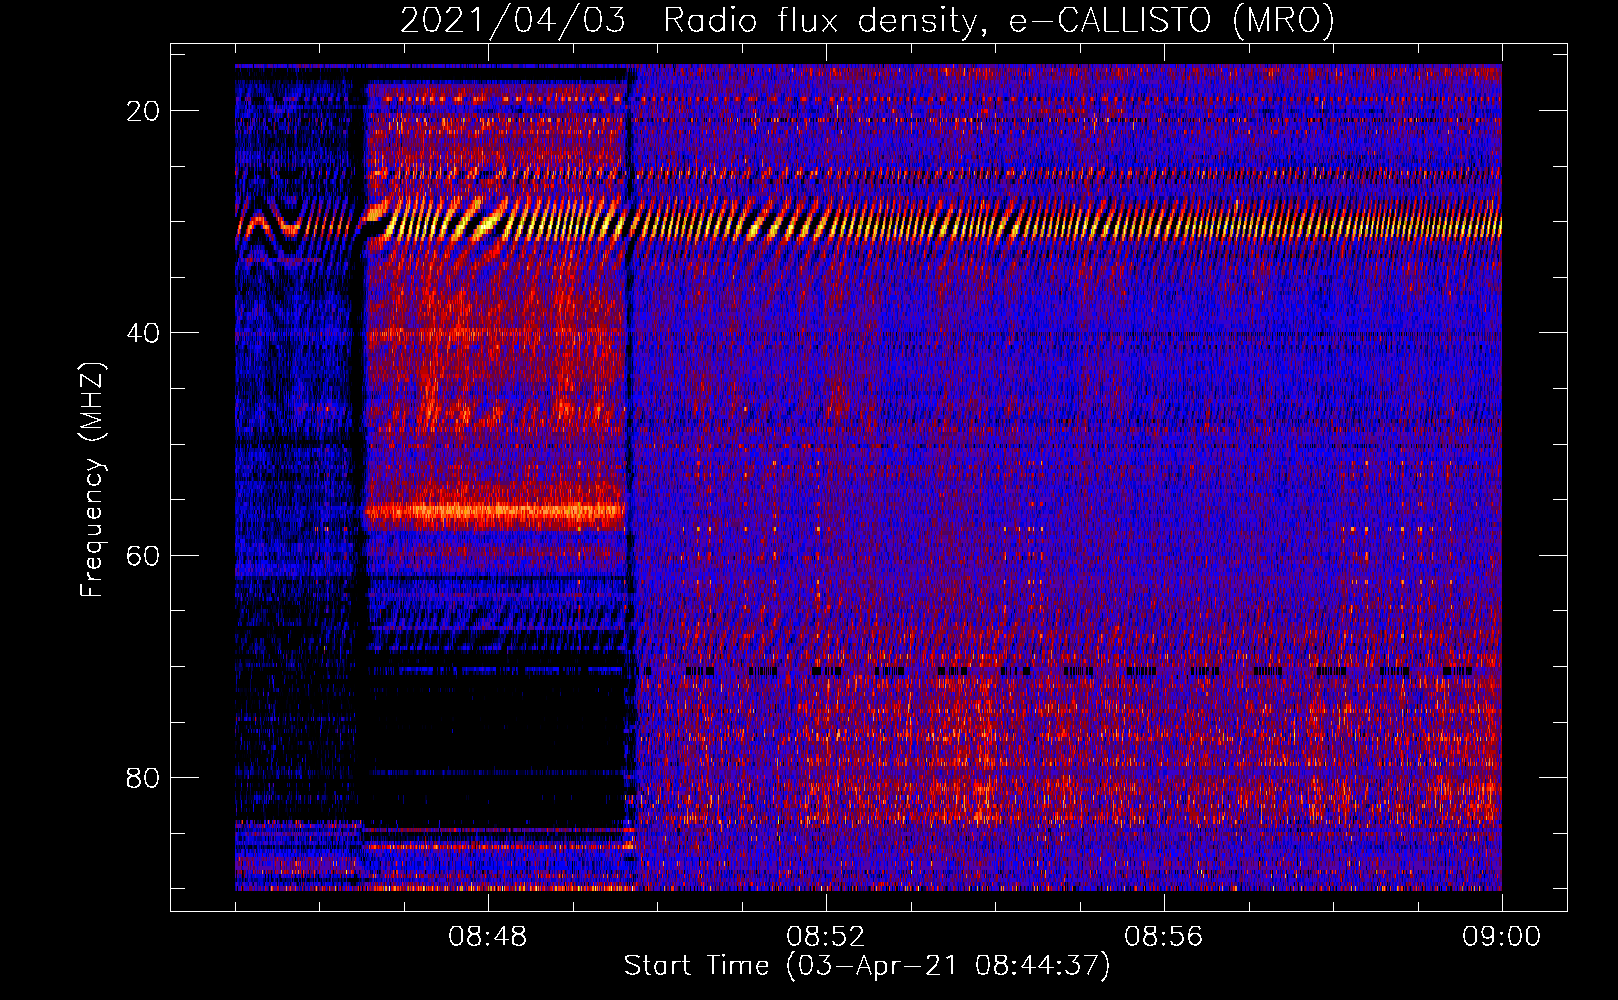The width and height of the screenshot is (1618, 1000).
Task: Click the 'Start Time (03-Apr-21 08:44:37)' axis label
Action: 867,966
